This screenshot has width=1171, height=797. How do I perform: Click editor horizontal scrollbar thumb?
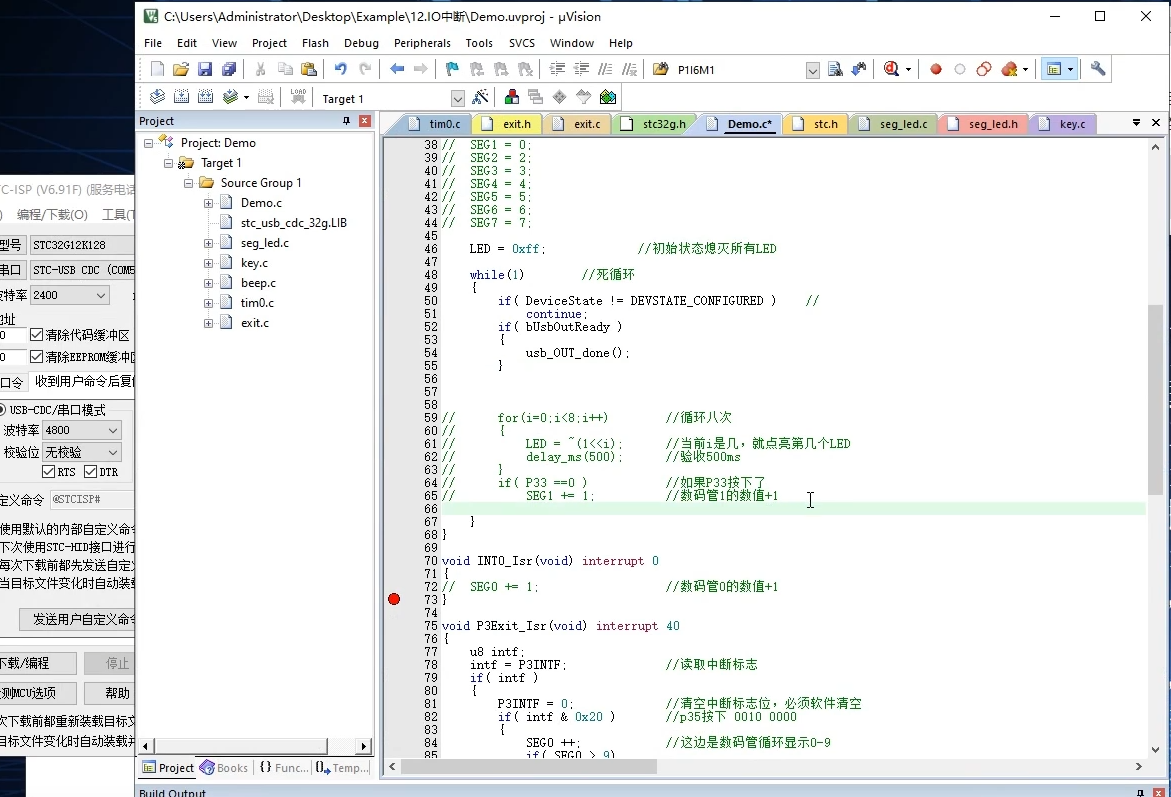529,766
